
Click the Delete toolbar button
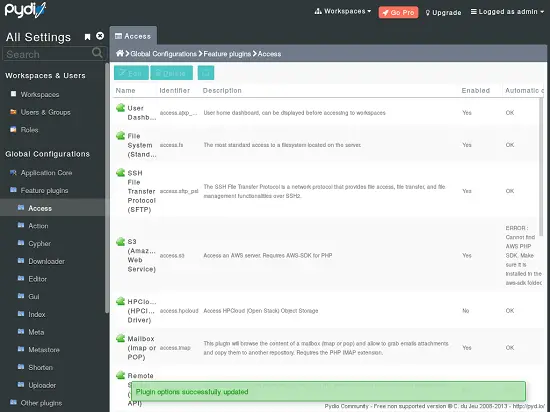(172, 73)
